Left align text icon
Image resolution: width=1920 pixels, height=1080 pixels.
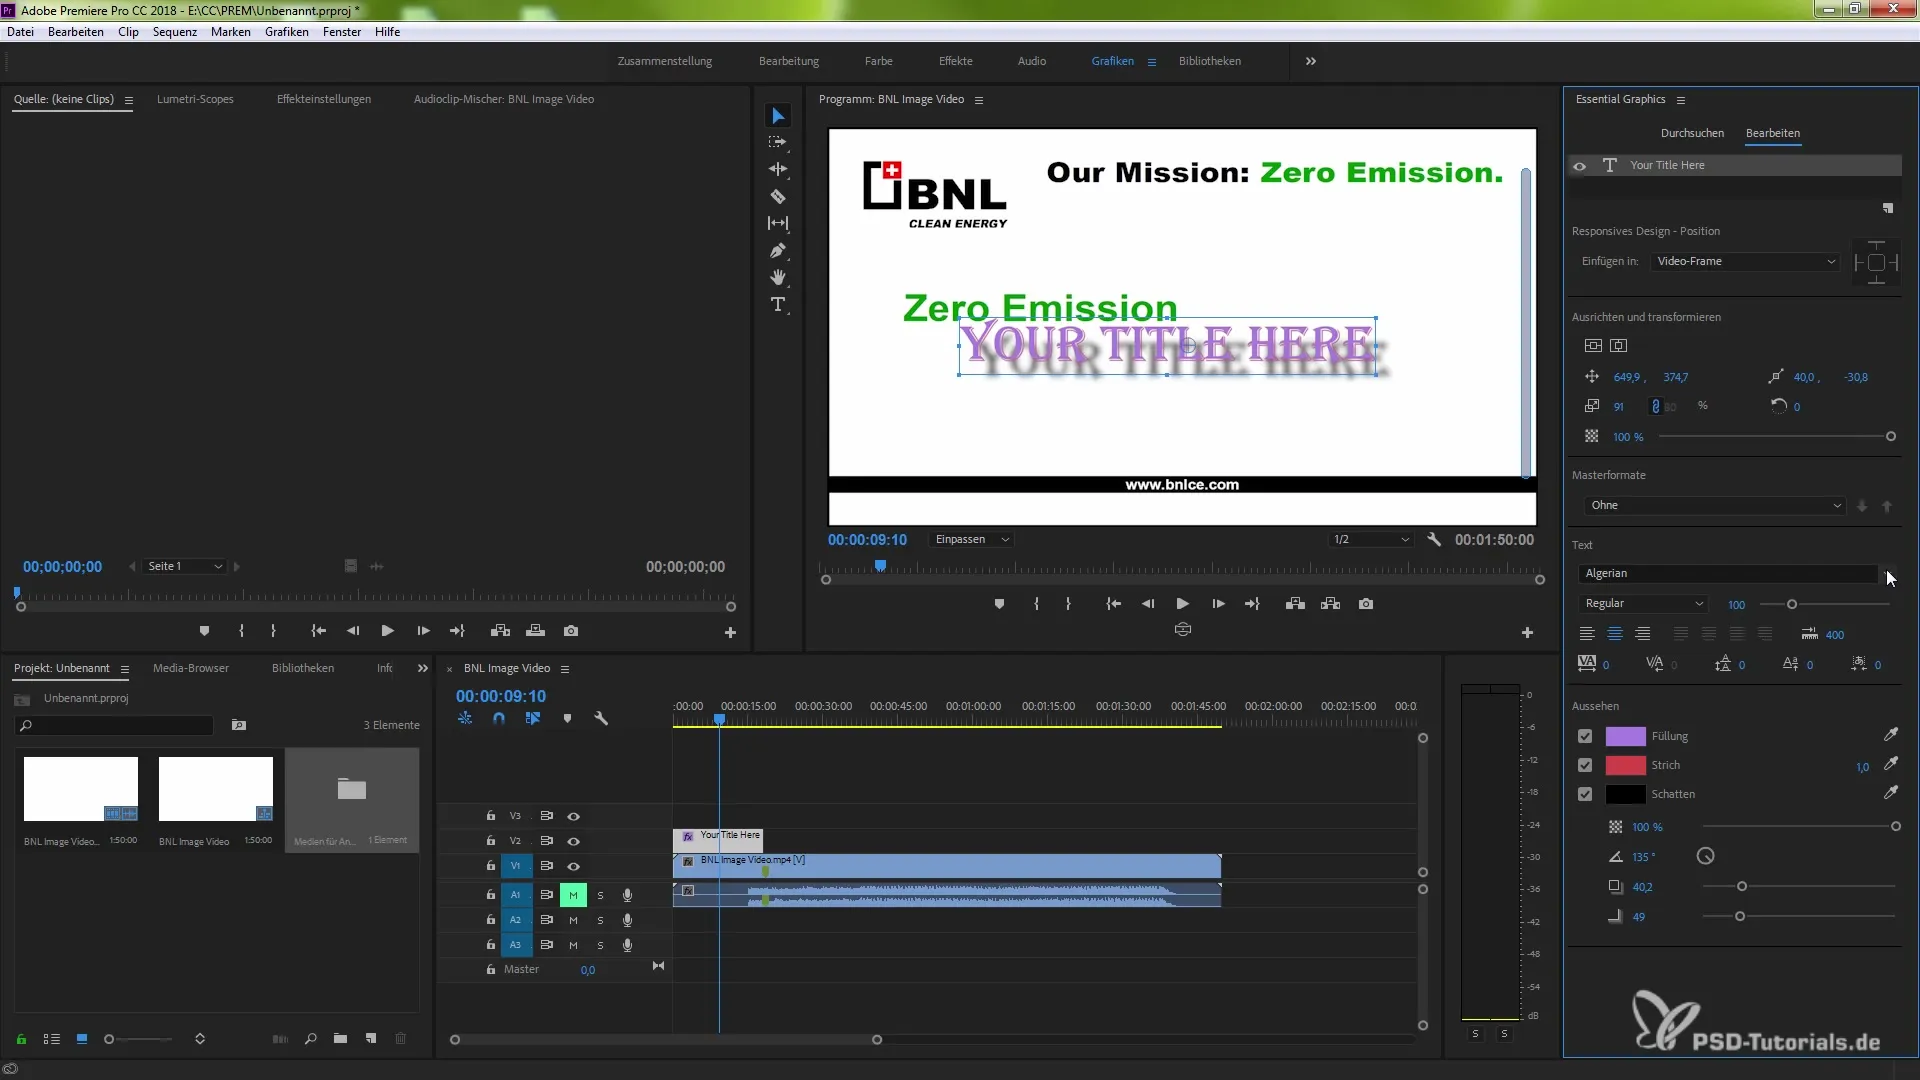tap(1587, 634)
